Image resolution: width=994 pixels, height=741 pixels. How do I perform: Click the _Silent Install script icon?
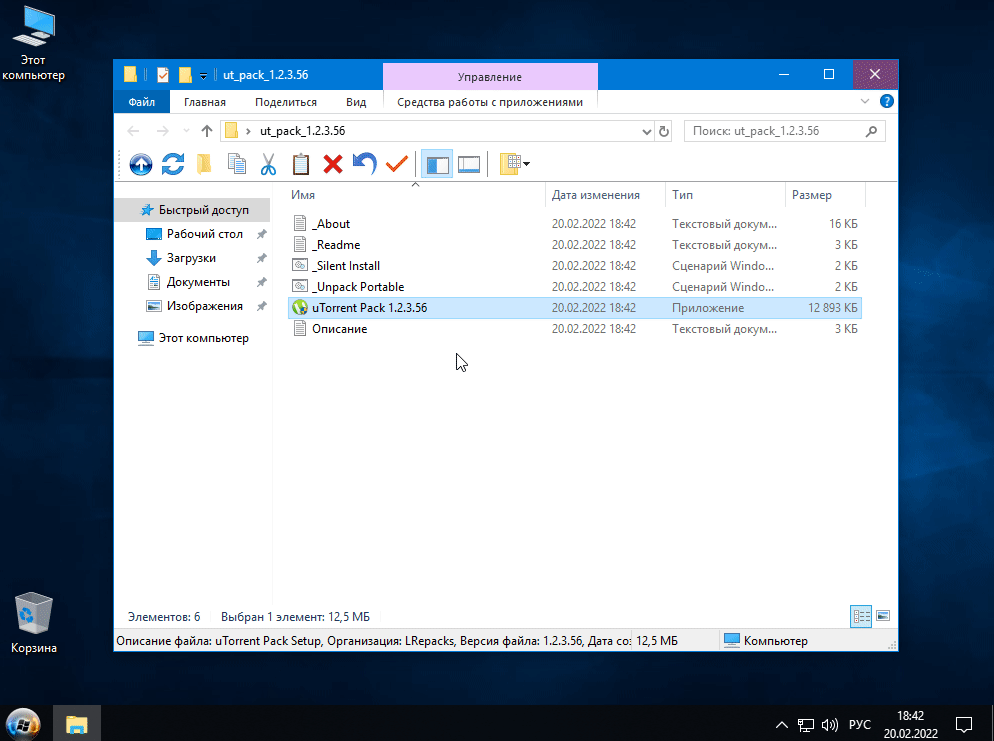(x=300, y=266)
